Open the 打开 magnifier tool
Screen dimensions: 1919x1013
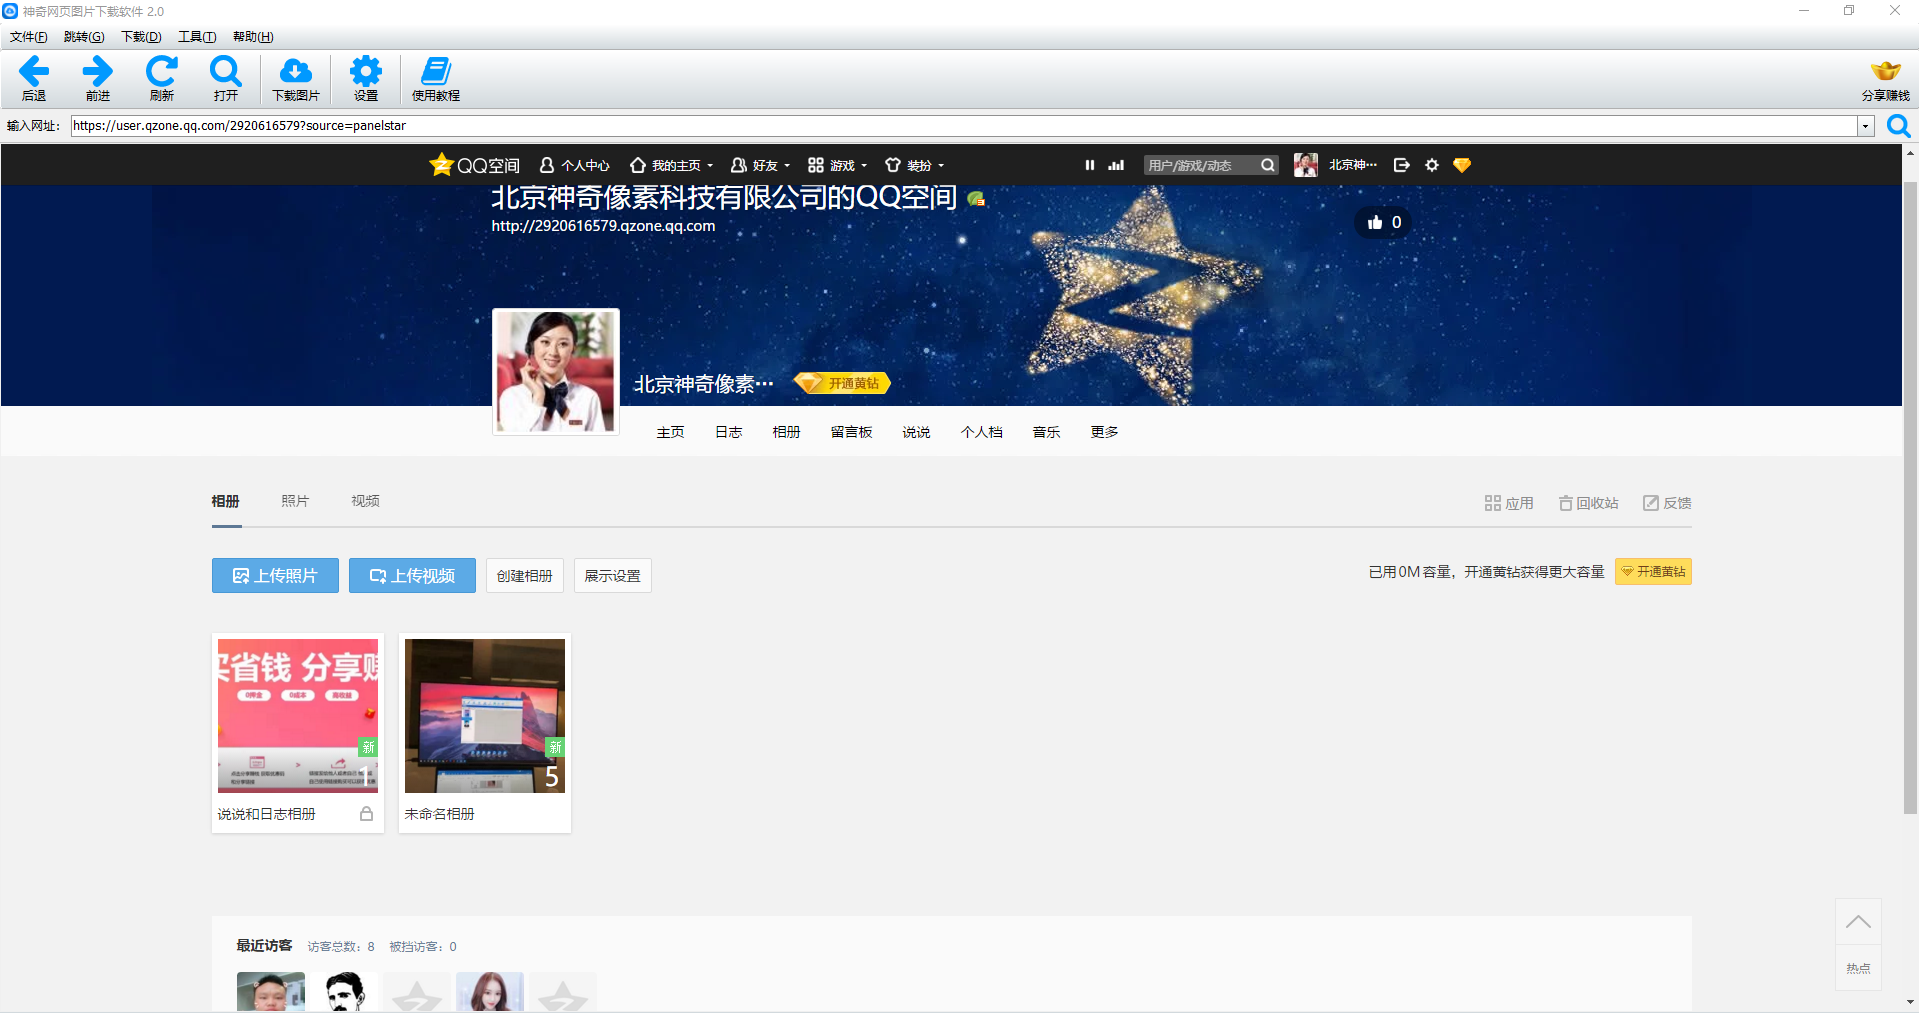point(226,78)
